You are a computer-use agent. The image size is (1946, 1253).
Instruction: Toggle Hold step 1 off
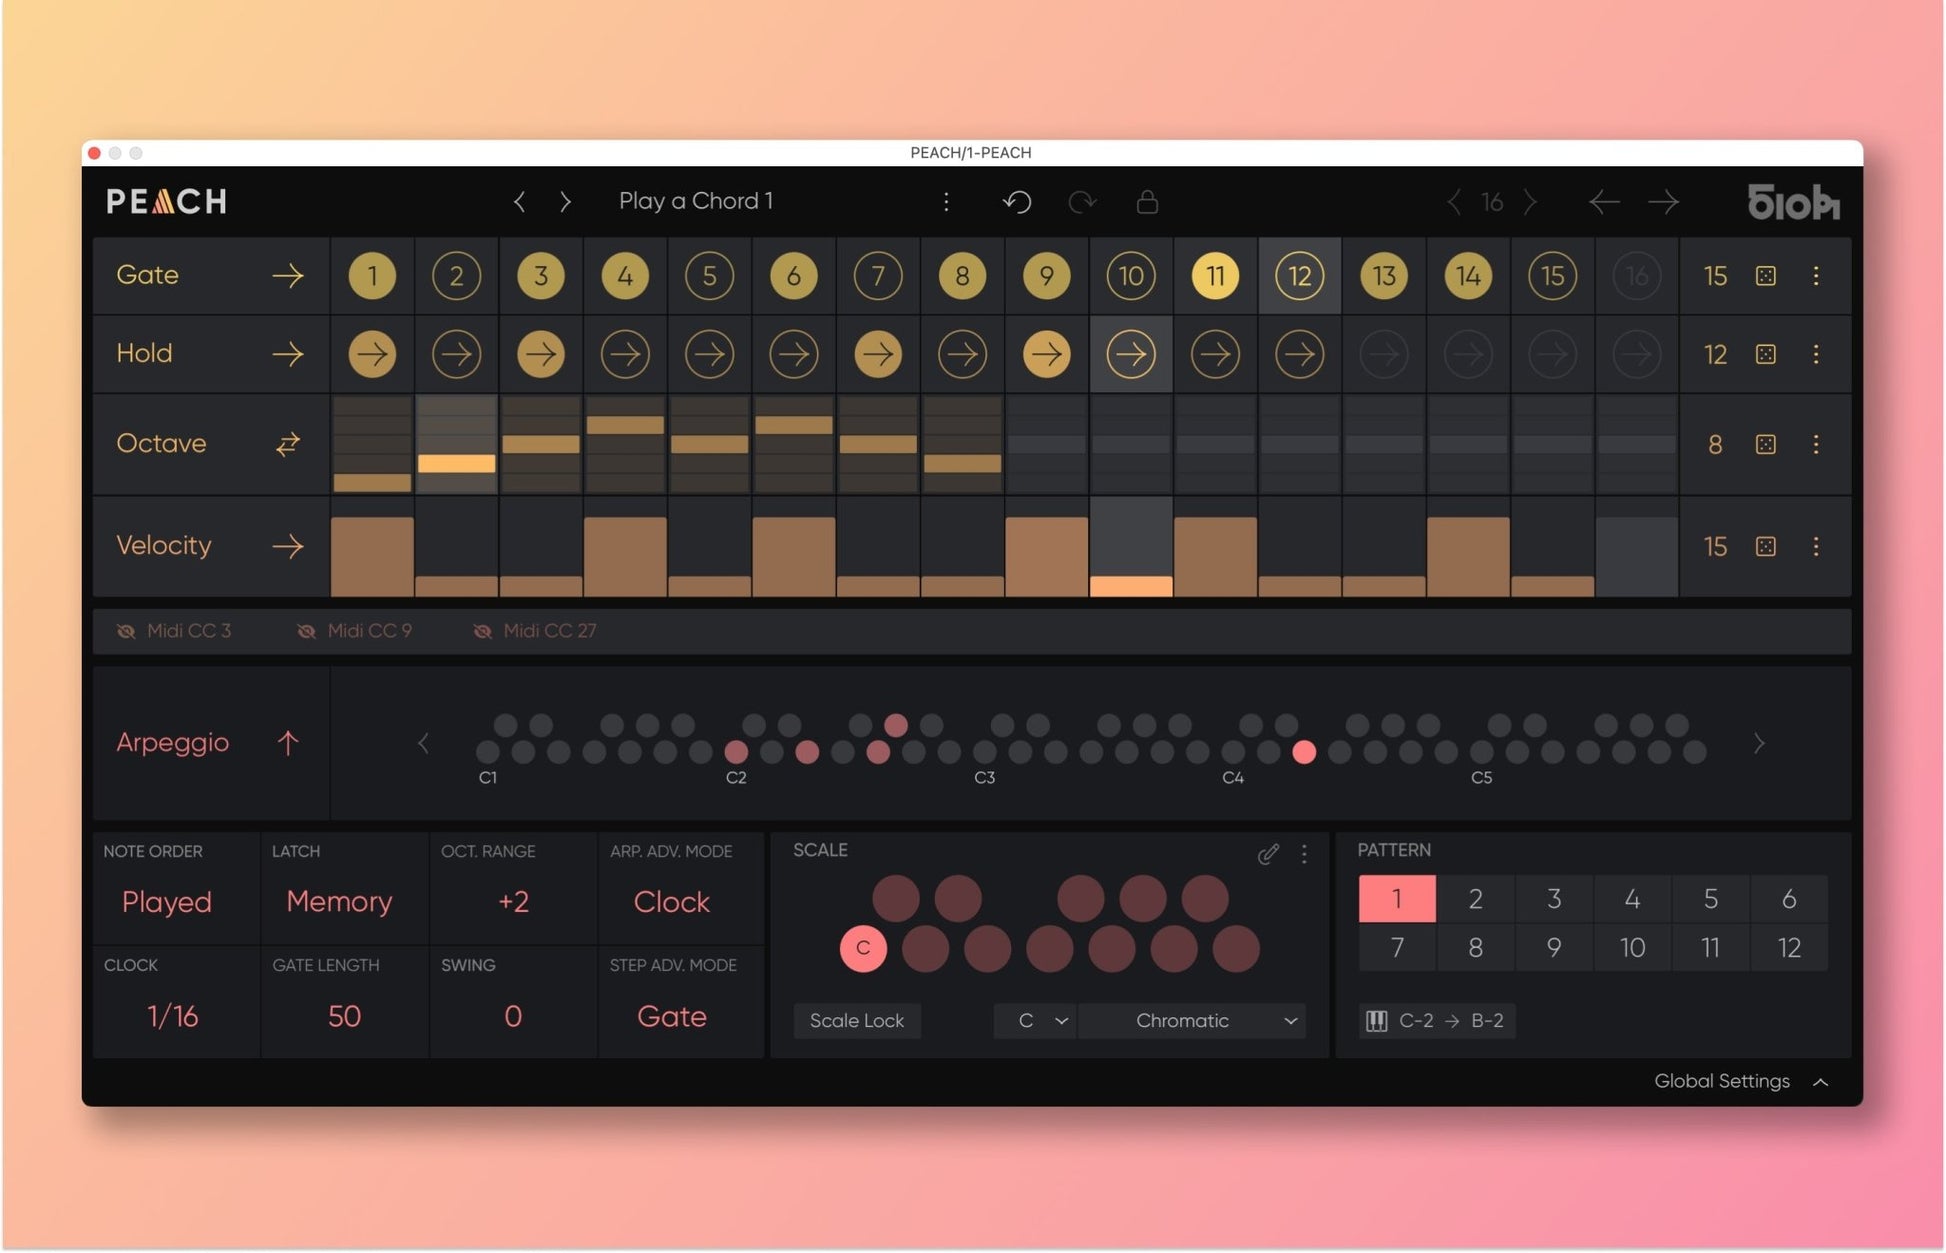tap(372, 354)
